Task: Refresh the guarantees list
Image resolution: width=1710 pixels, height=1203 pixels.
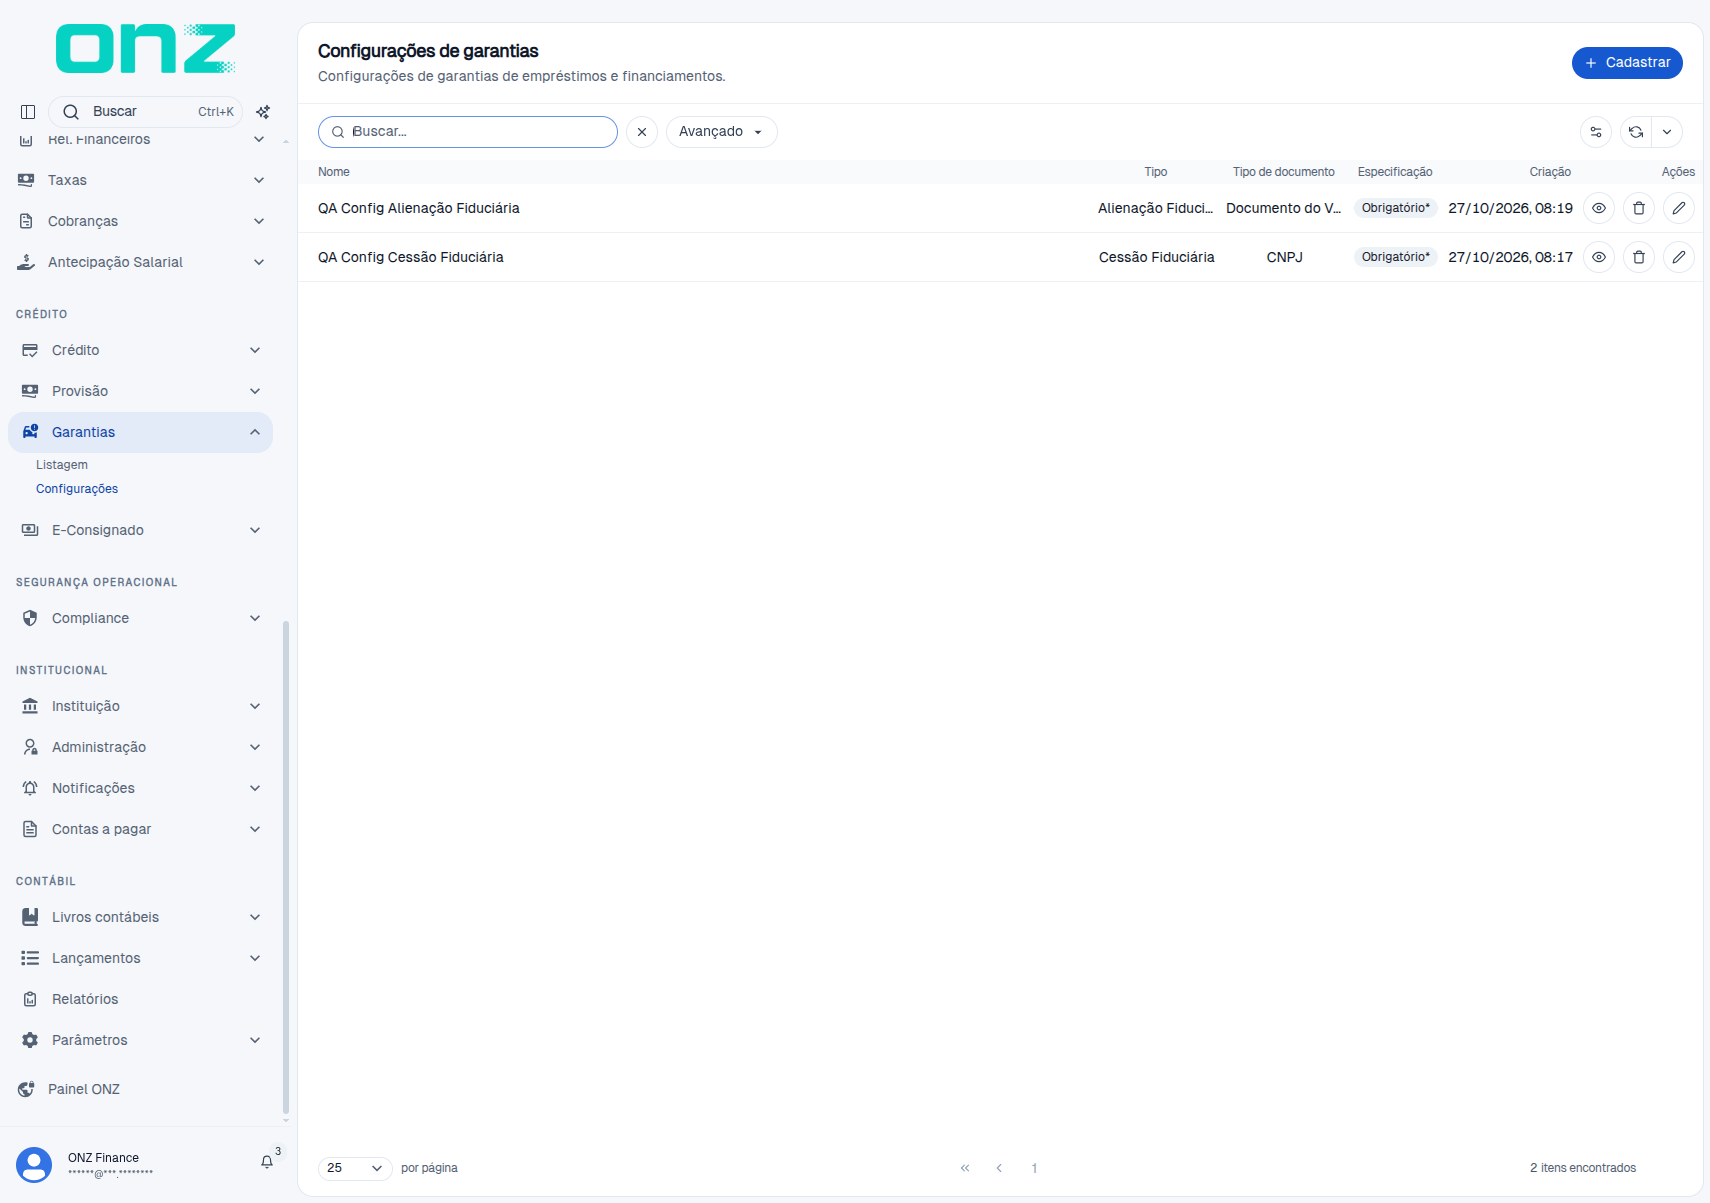Action: click(x=1636, y=132)
